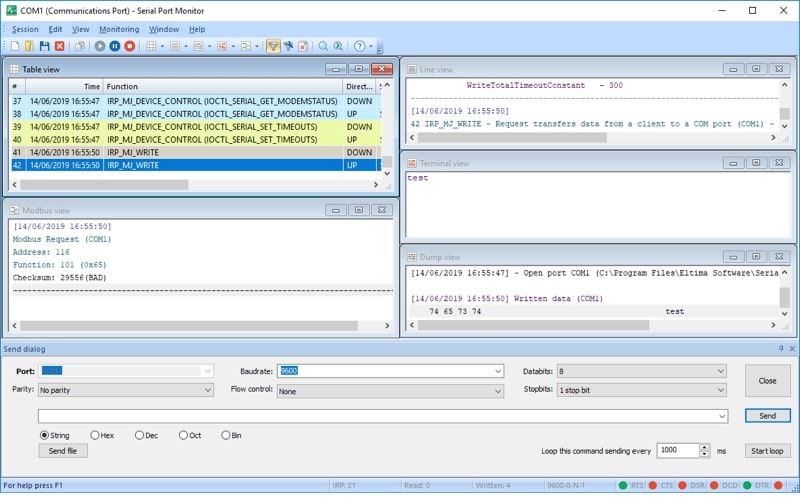
Task: Click the Dump view toolbar icon
Action: pos(198,46)
